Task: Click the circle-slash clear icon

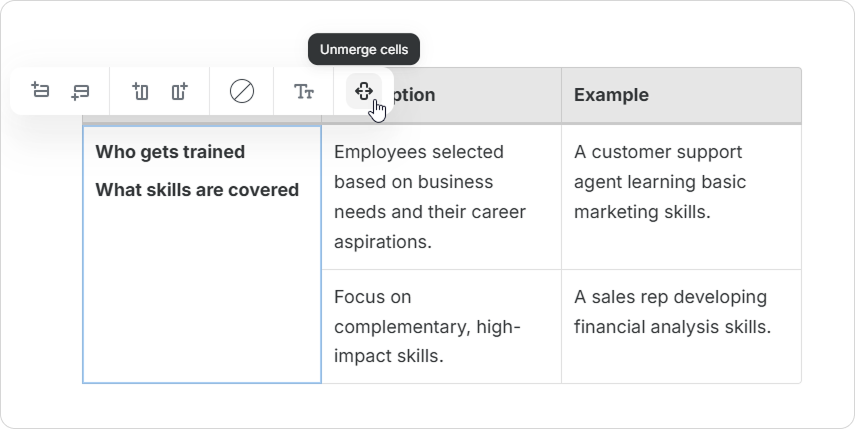Action: pos(242,91)
